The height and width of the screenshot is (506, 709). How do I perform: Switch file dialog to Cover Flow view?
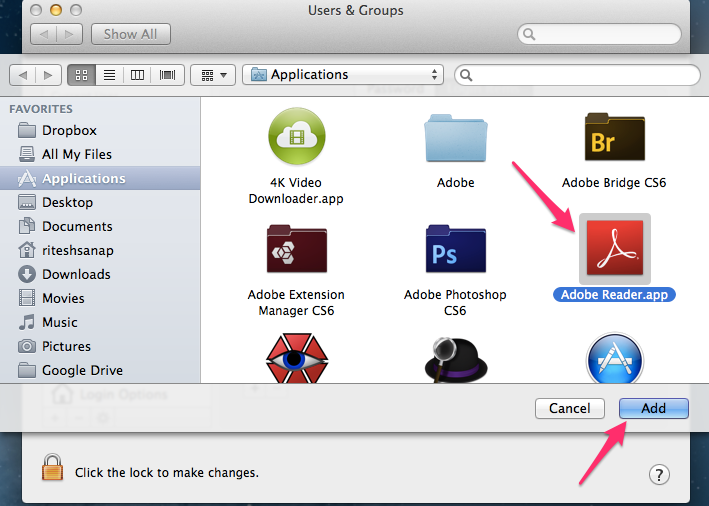167,75
